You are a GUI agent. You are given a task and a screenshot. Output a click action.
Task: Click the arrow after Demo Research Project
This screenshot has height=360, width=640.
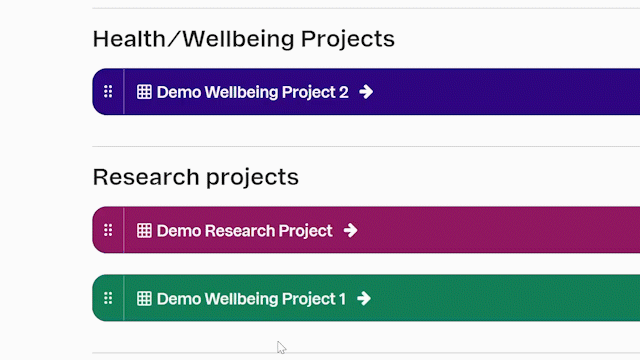(350, 230)
